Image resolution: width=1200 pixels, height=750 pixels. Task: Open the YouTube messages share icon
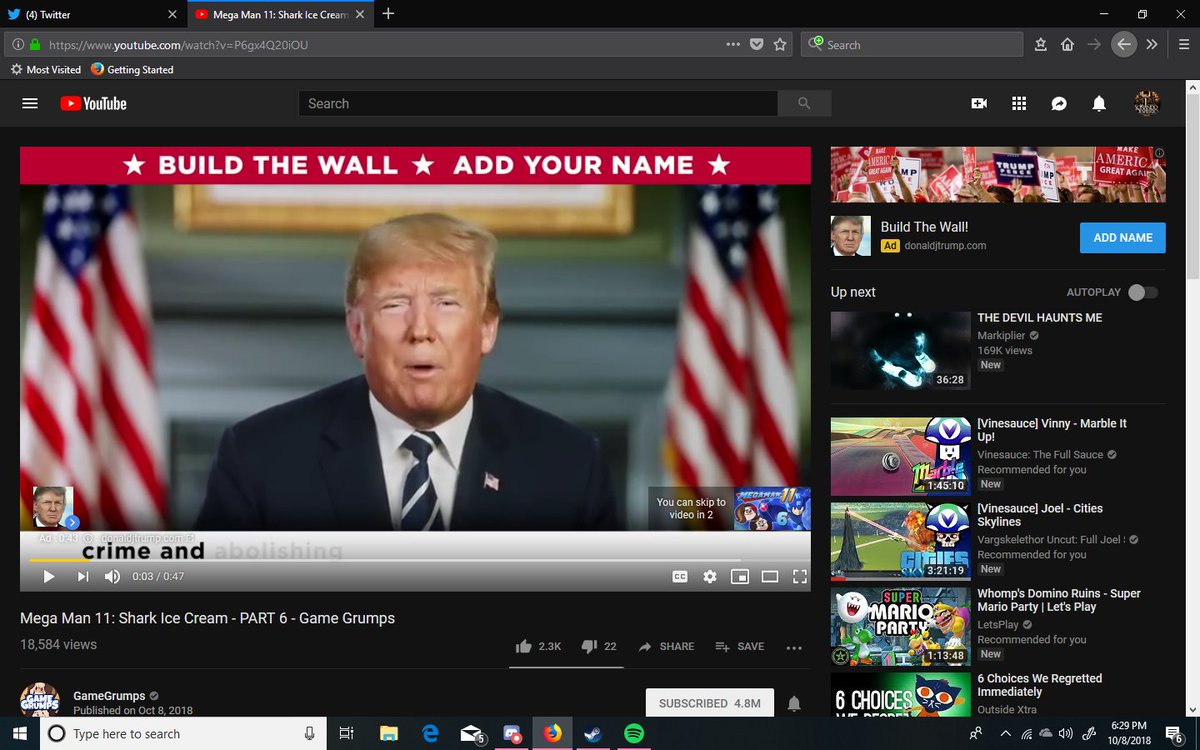[x=1059, y=103]
